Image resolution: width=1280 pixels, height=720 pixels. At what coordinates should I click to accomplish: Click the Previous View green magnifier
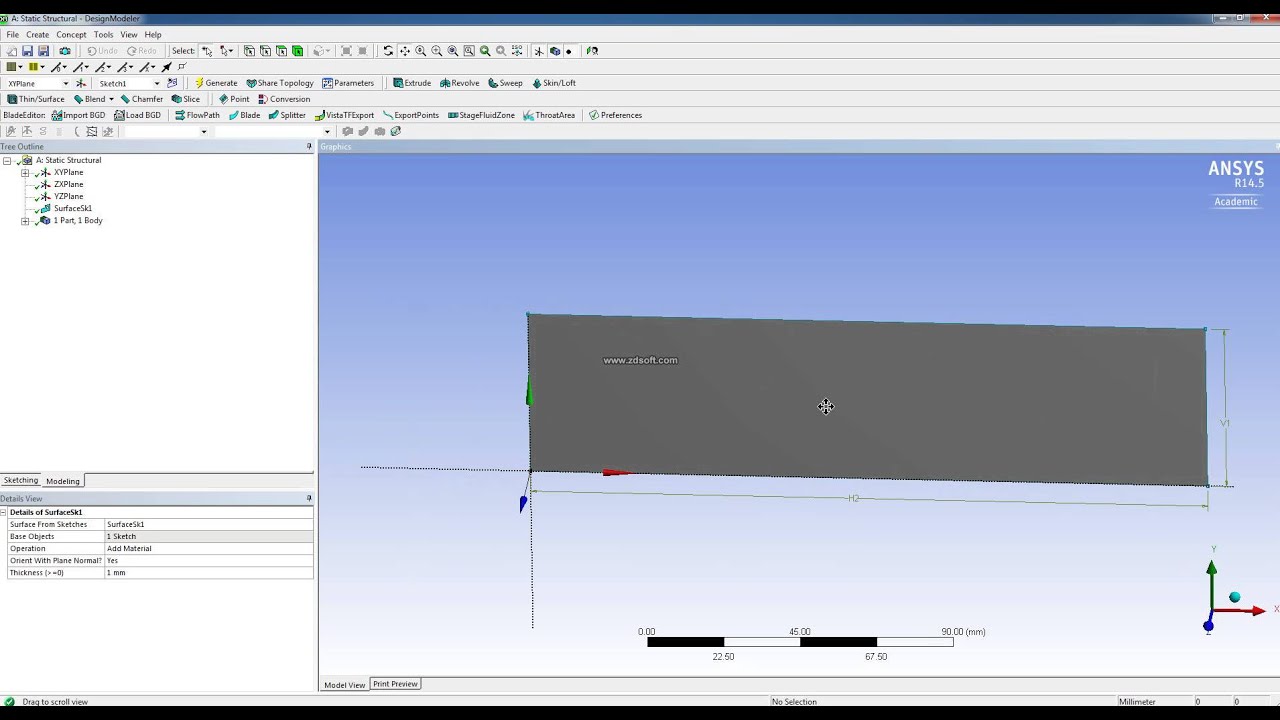484,51
